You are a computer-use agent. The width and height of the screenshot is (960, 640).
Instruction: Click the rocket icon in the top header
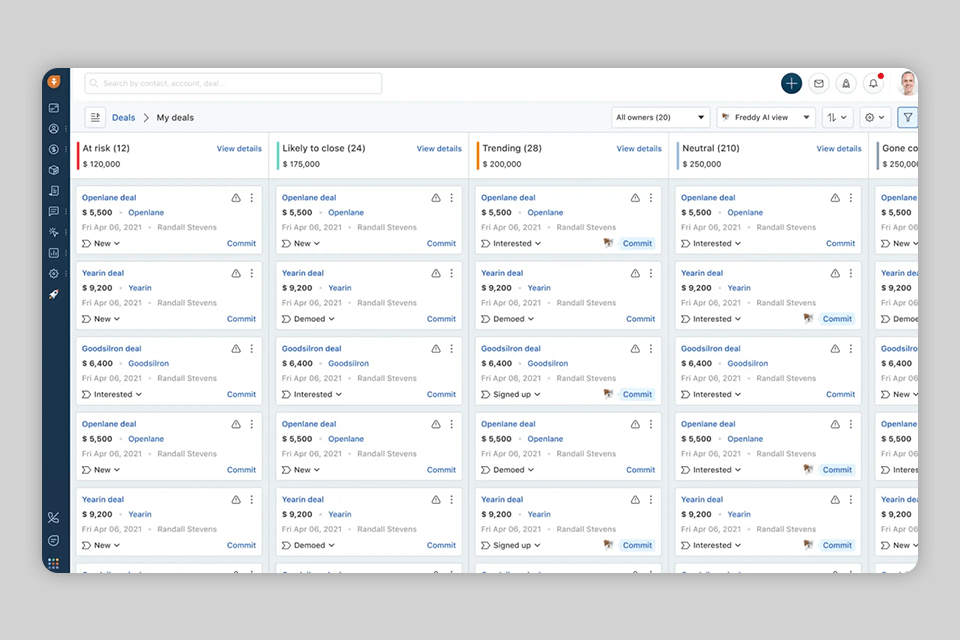(846, 83)
